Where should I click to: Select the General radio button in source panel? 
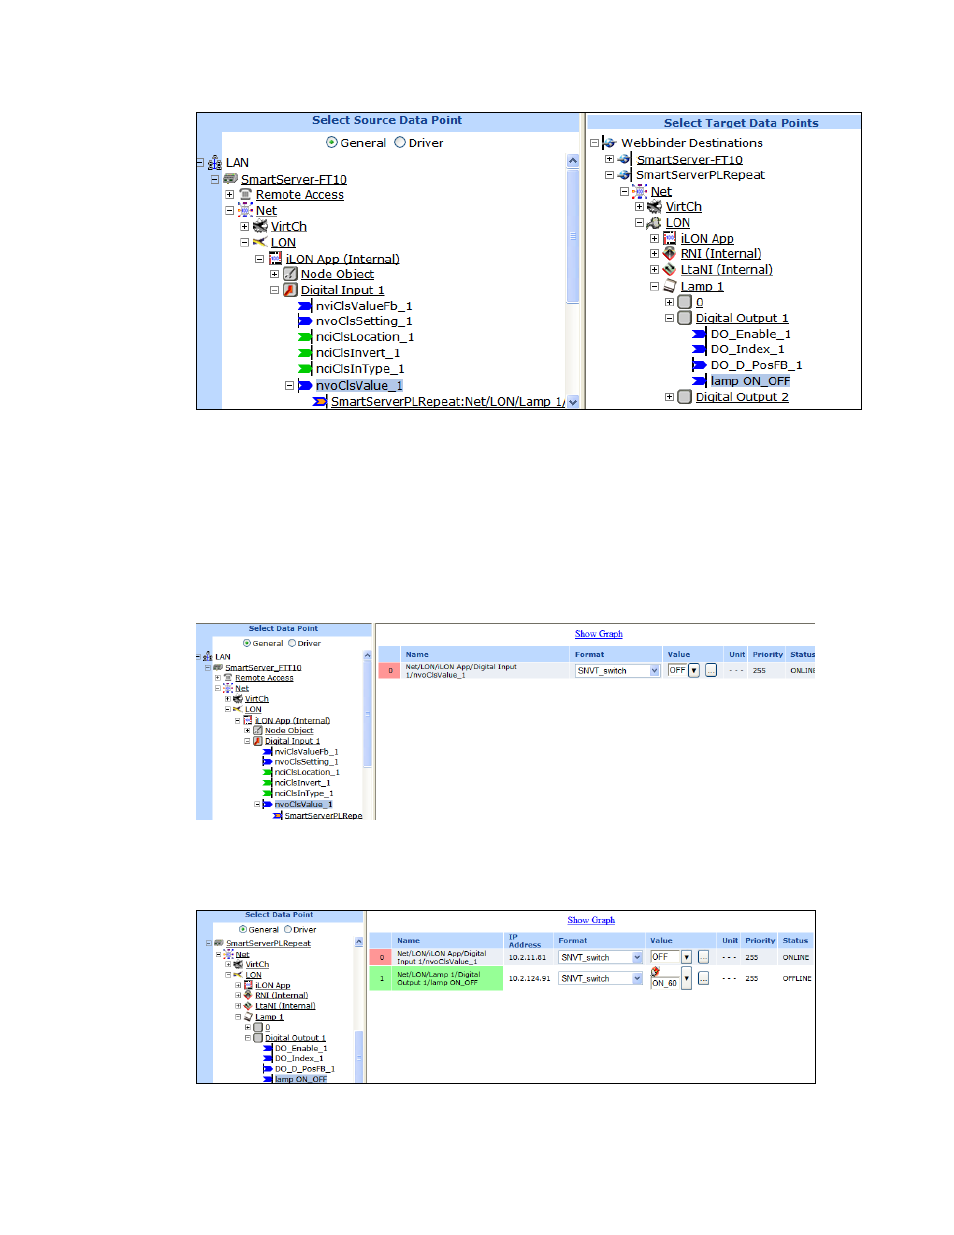coord(332,143)
